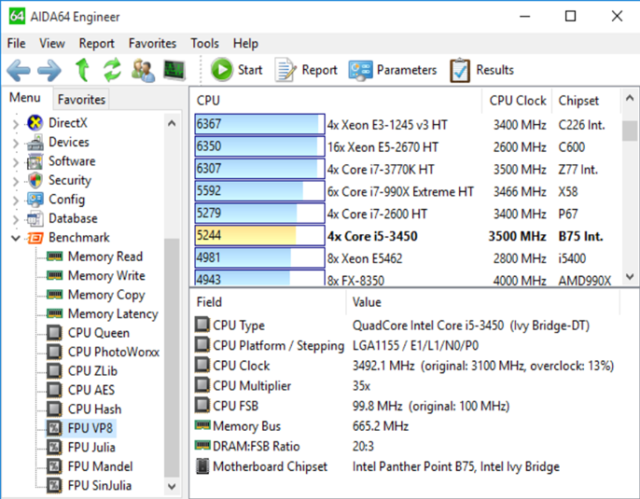Expand the Devices tree node
The image size is (640, 499).
(16, 143)
